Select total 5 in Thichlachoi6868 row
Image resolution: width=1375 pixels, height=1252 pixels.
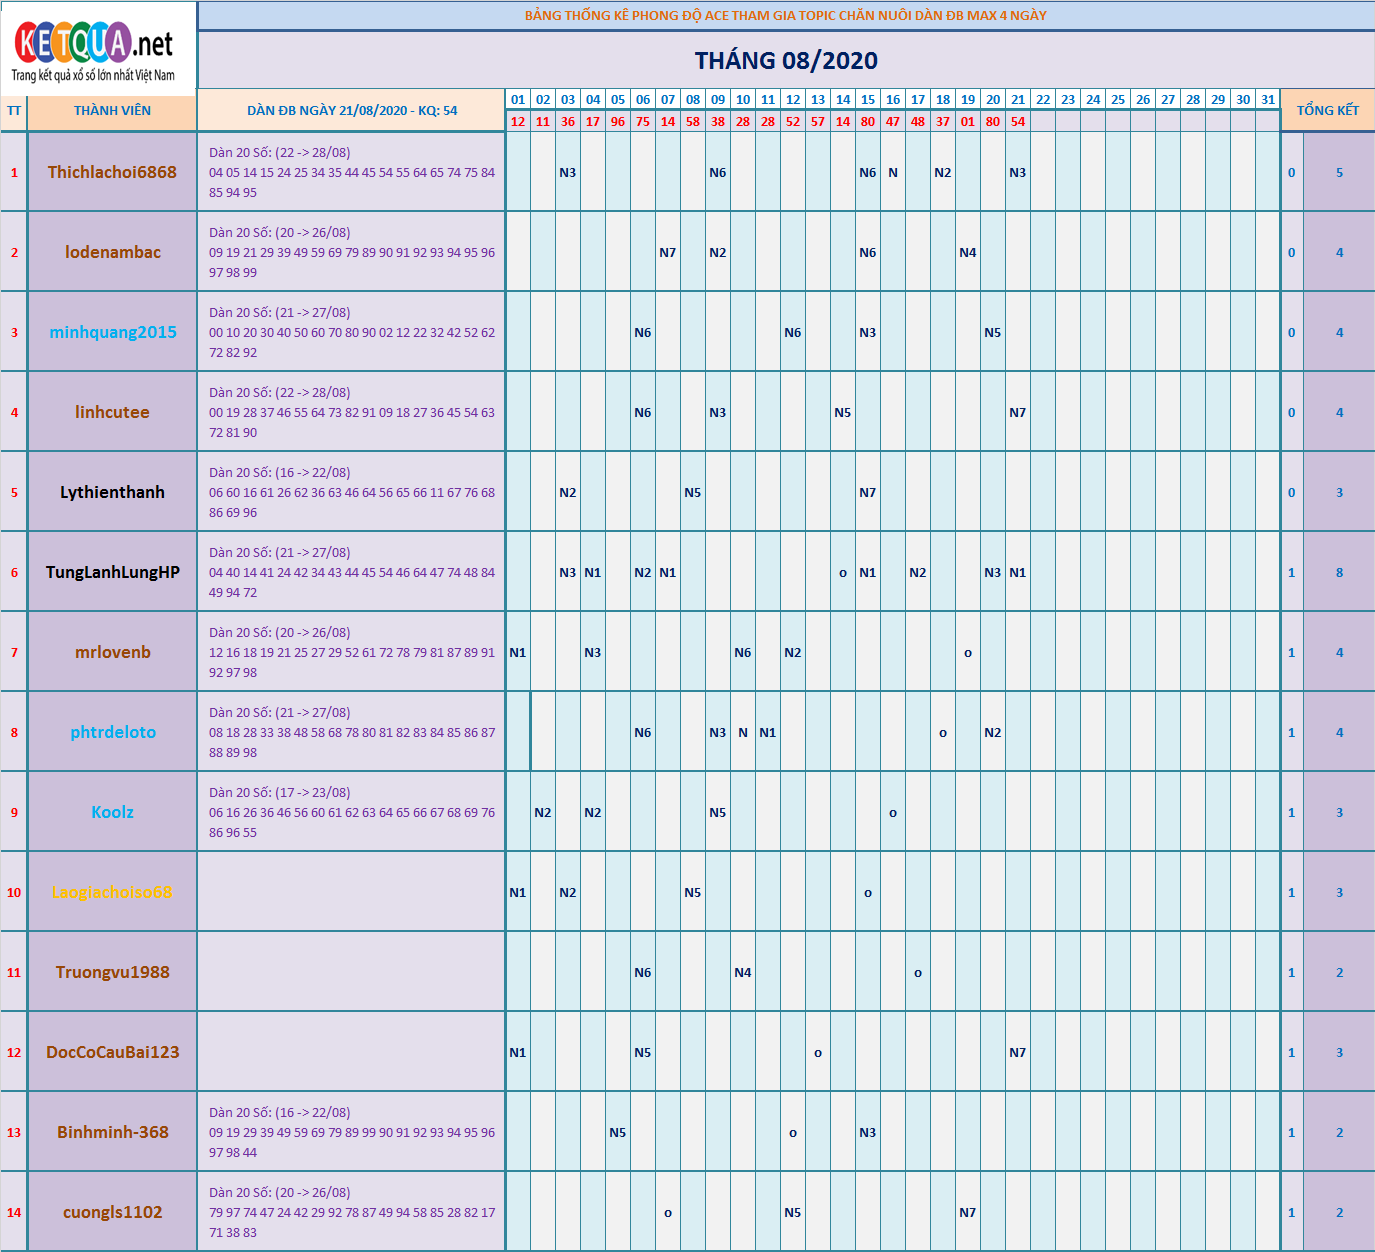coord(1340,172)
